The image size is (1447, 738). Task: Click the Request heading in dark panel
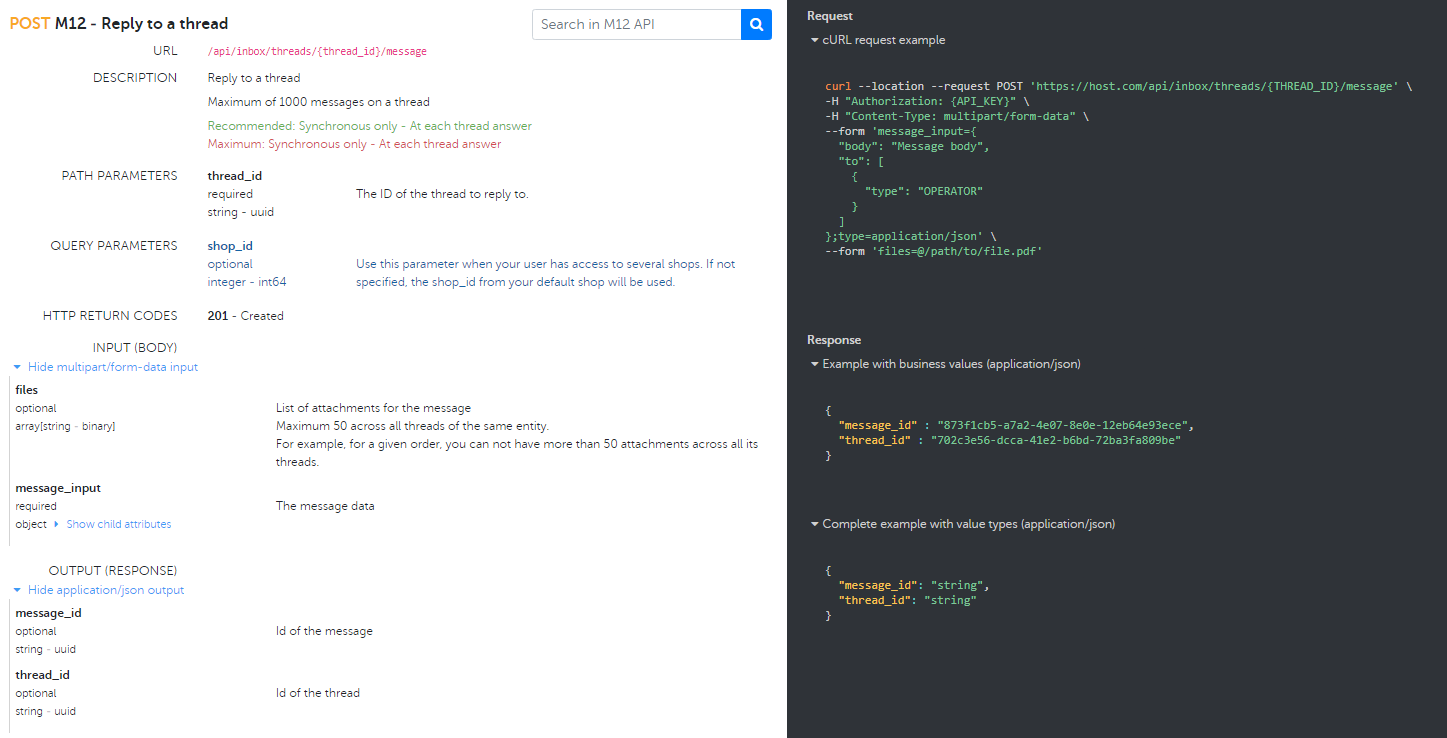830,16
